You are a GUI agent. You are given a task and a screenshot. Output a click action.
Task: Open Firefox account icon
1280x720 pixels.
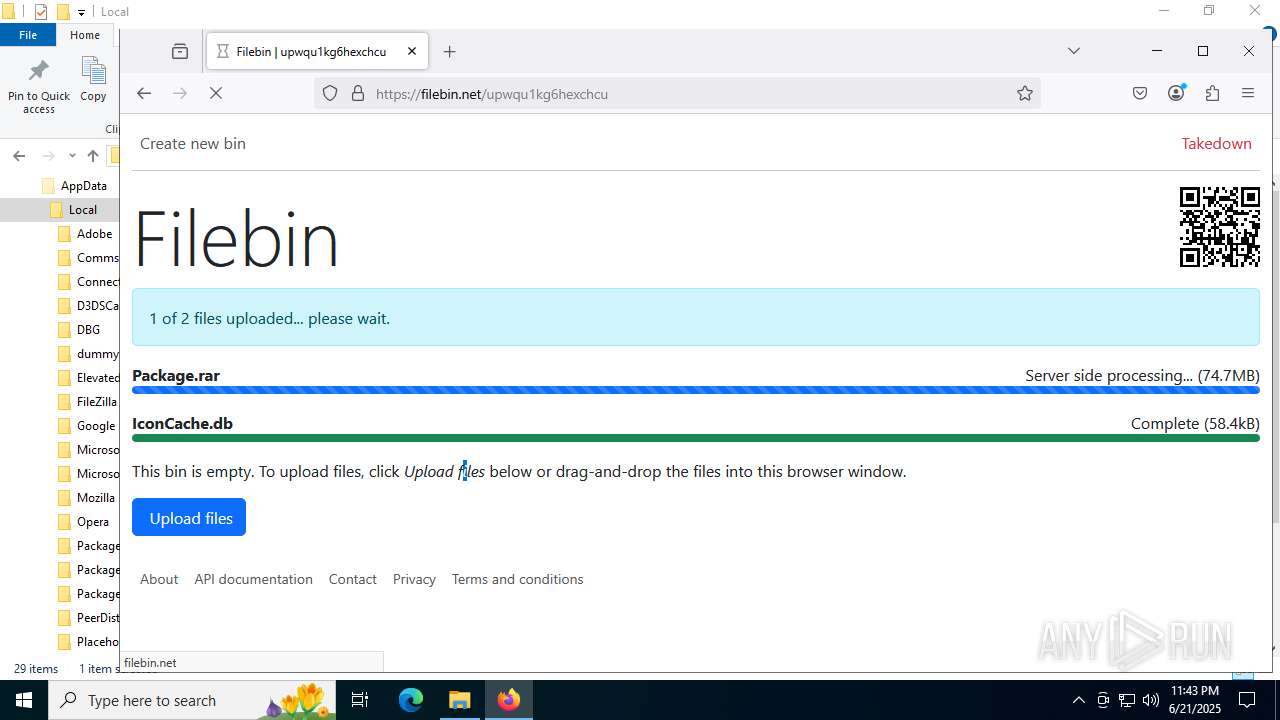click(1176, 93)
